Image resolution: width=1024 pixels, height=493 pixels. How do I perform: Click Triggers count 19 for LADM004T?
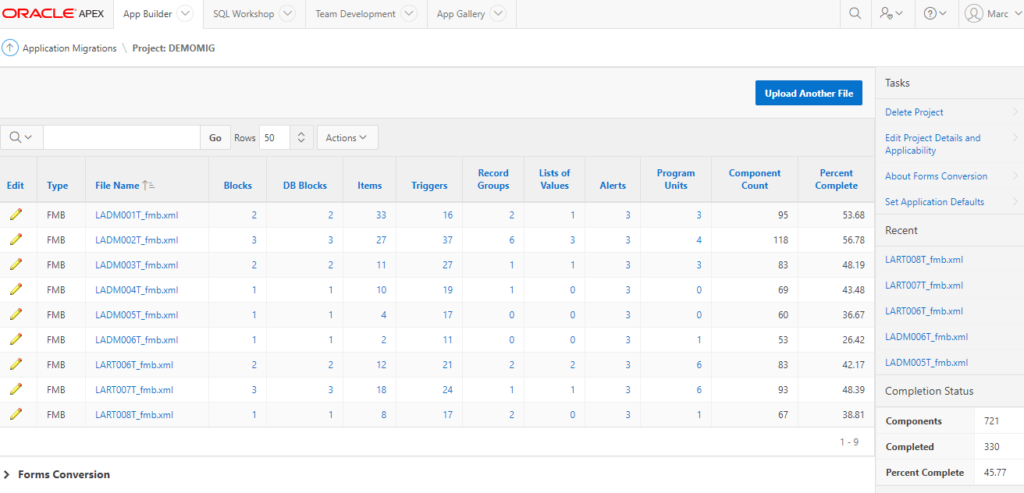[447, 289]
